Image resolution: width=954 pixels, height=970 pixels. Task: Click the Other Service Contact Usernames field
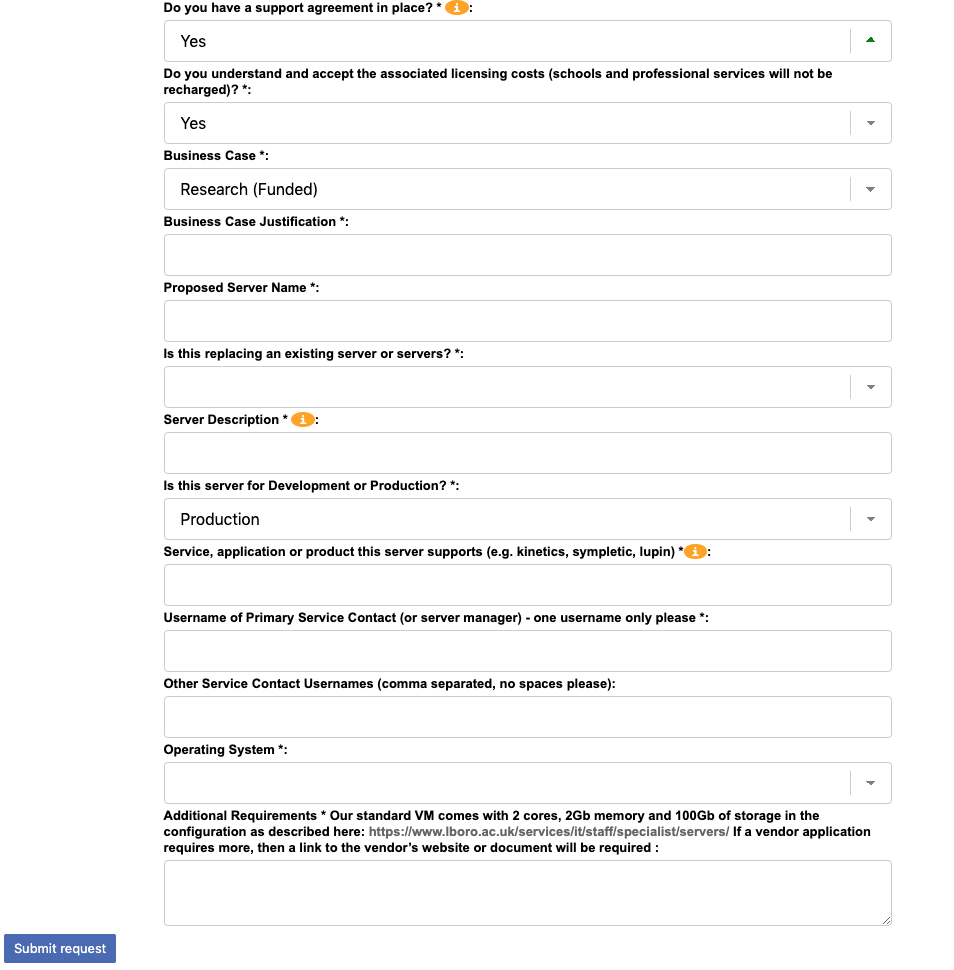527,717
